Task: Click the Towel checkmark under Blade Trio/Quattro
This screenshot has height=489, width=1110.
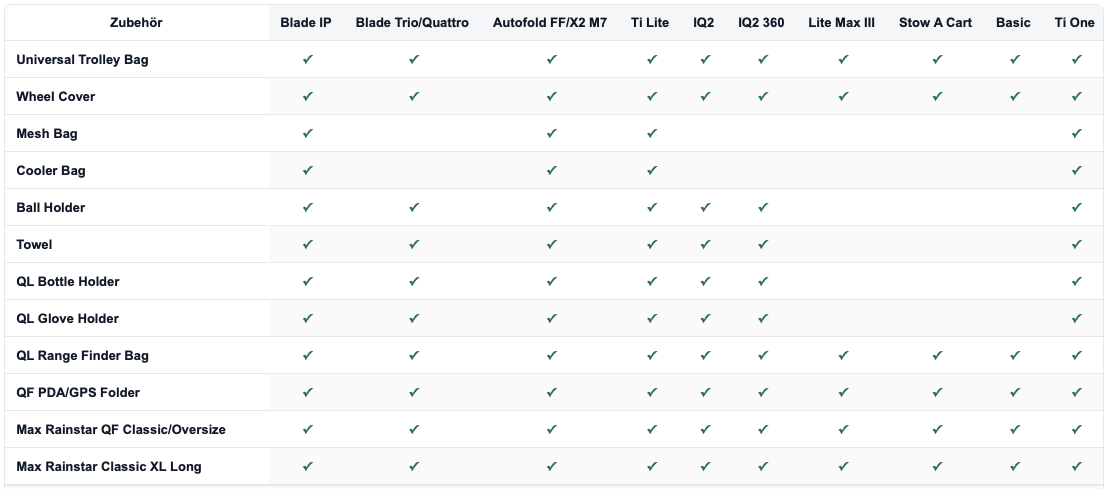Action: [414, 244]
